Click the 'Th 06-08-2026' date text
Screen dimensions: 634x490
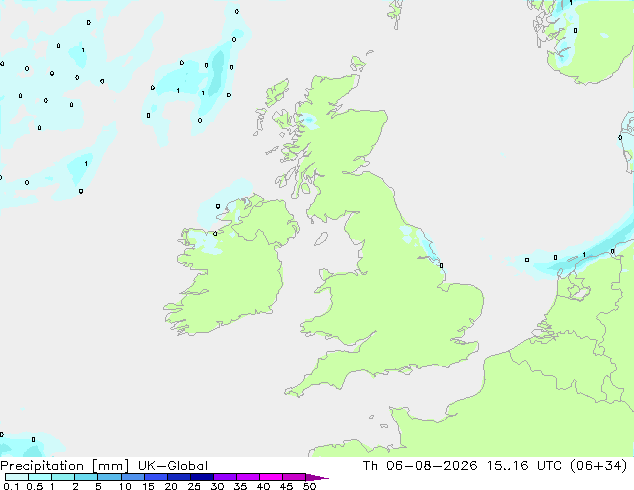pyautogui.click(x=420, y=466)
